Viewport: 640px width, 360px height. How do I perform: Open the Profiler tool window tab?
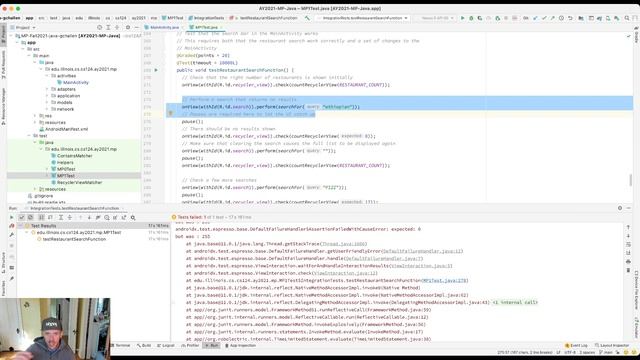click(190, 345)
